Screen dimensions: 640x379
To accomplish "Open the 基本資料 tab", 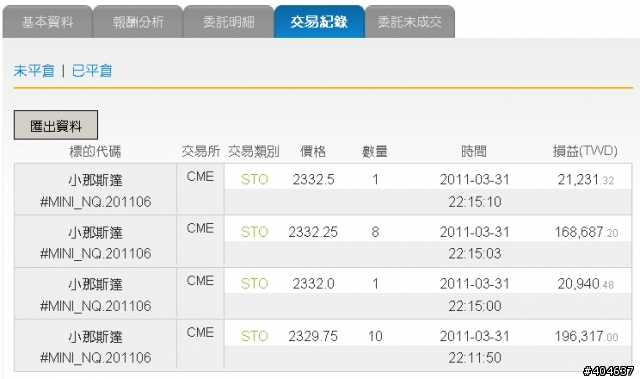I will pos(48,22).
